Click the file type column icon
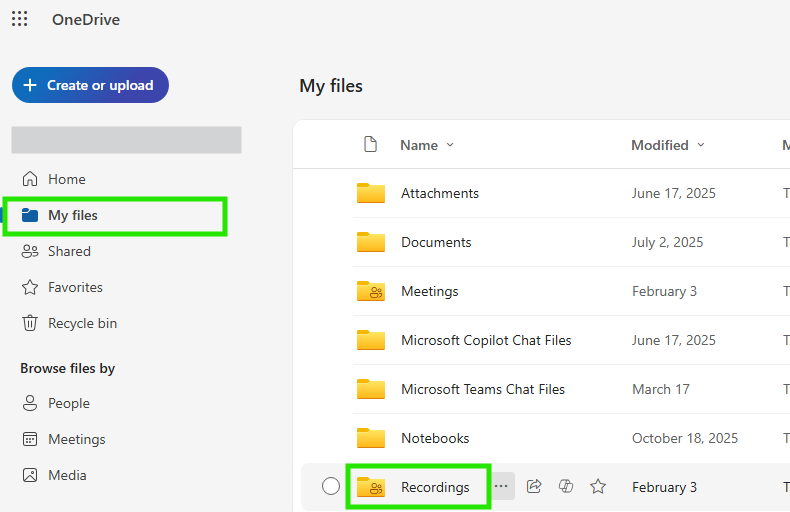Screen dimensions: 790x512 point(370,145)
